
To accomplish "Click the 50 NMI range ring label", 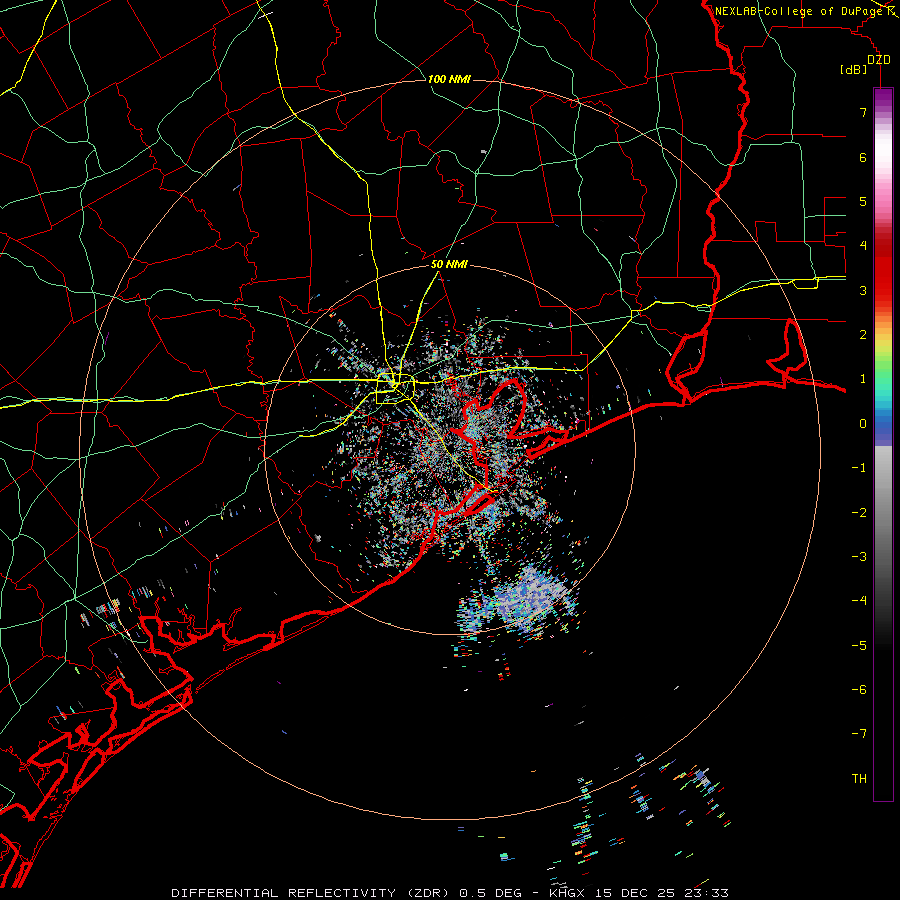I will pyautogui.click(x=449, y=264).
